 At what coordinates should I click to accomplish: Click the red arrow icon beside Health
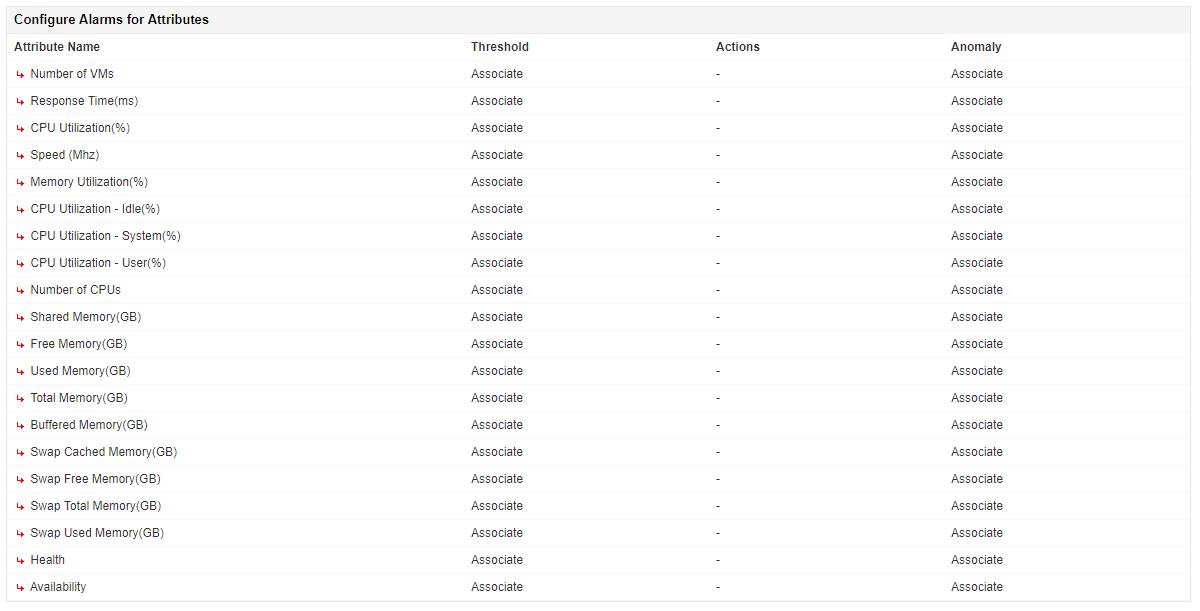pos(20,561)
